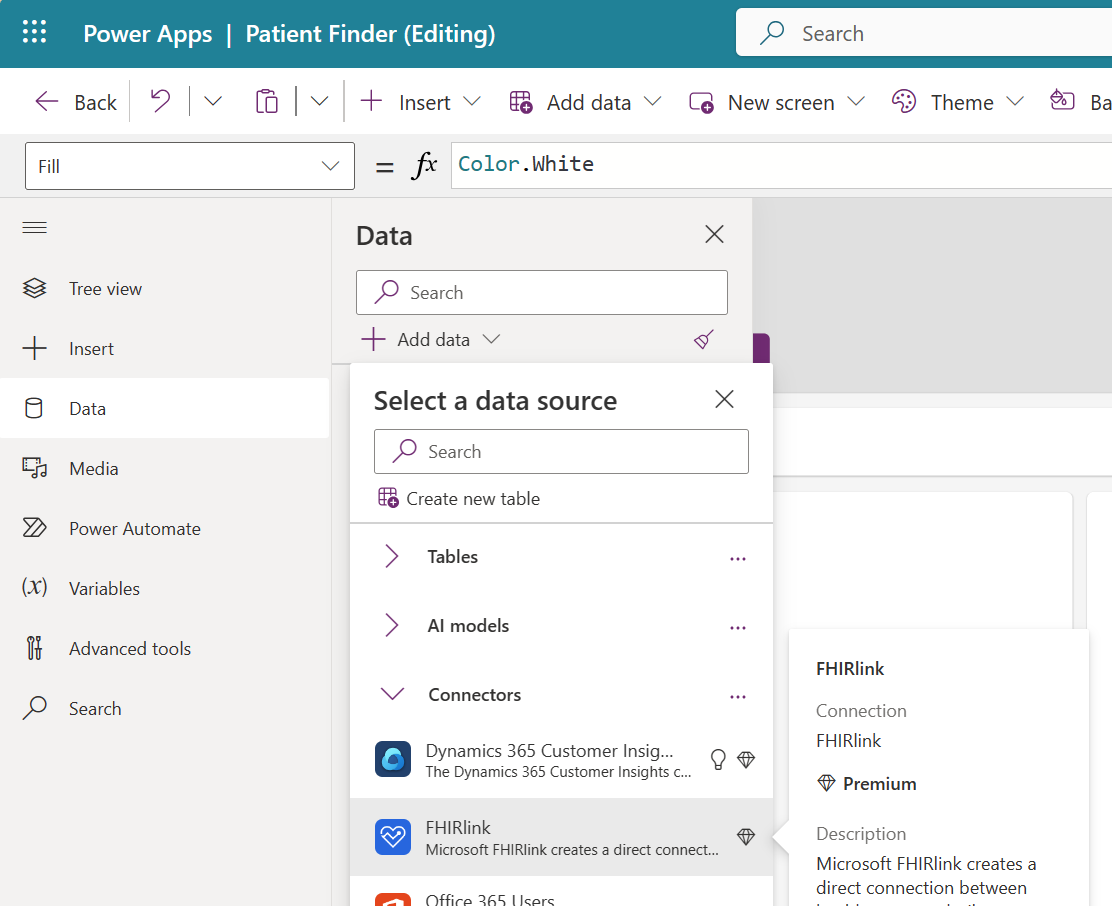
Task: Toggle the left navigation hamburger menu
Action: 34,228
